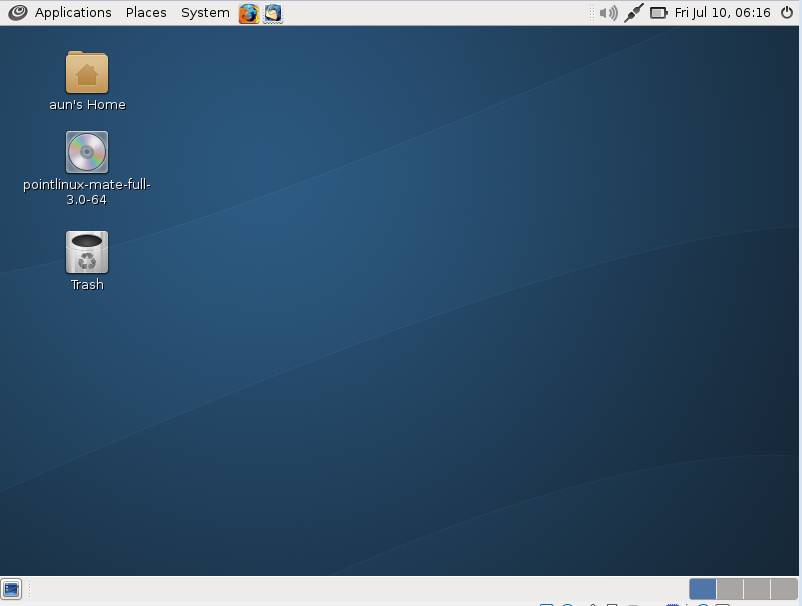
Task: Check the battery status icon
Action: click(x=658, y=13)
